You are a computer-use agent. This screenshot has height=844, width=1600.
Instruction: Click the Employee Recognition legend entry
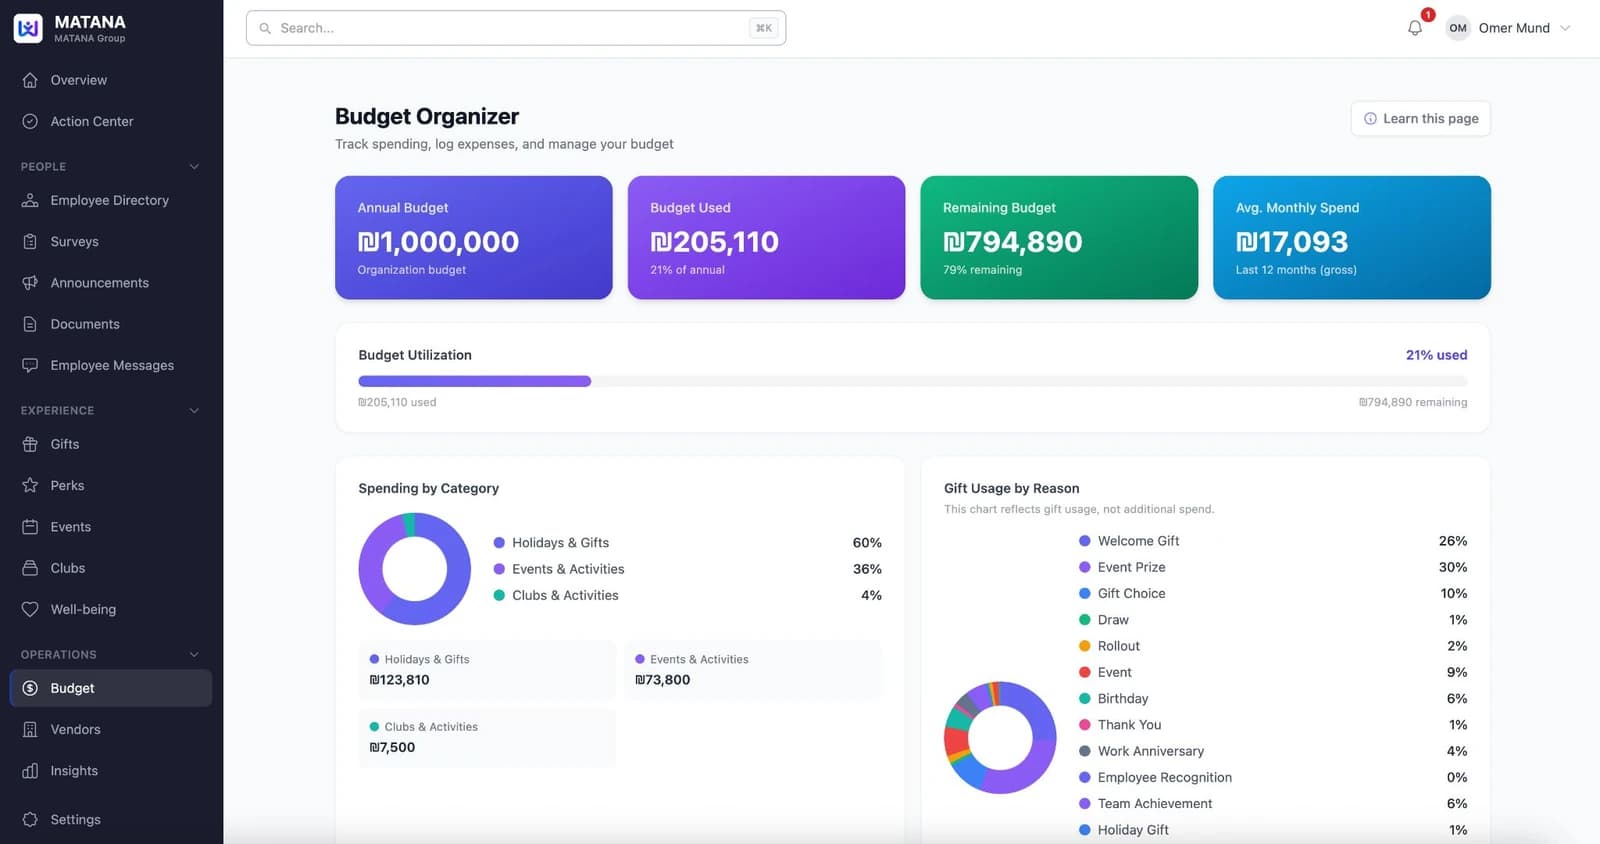click(1273, 777)
